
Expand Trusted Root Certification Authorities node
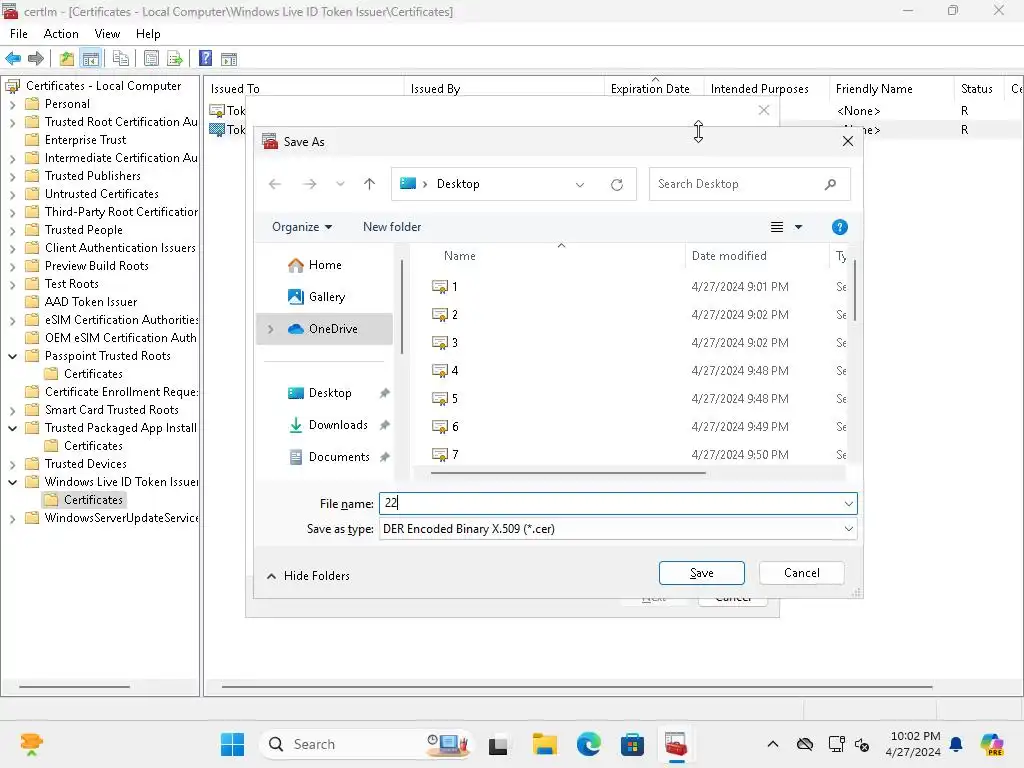(x=12, y=122)
